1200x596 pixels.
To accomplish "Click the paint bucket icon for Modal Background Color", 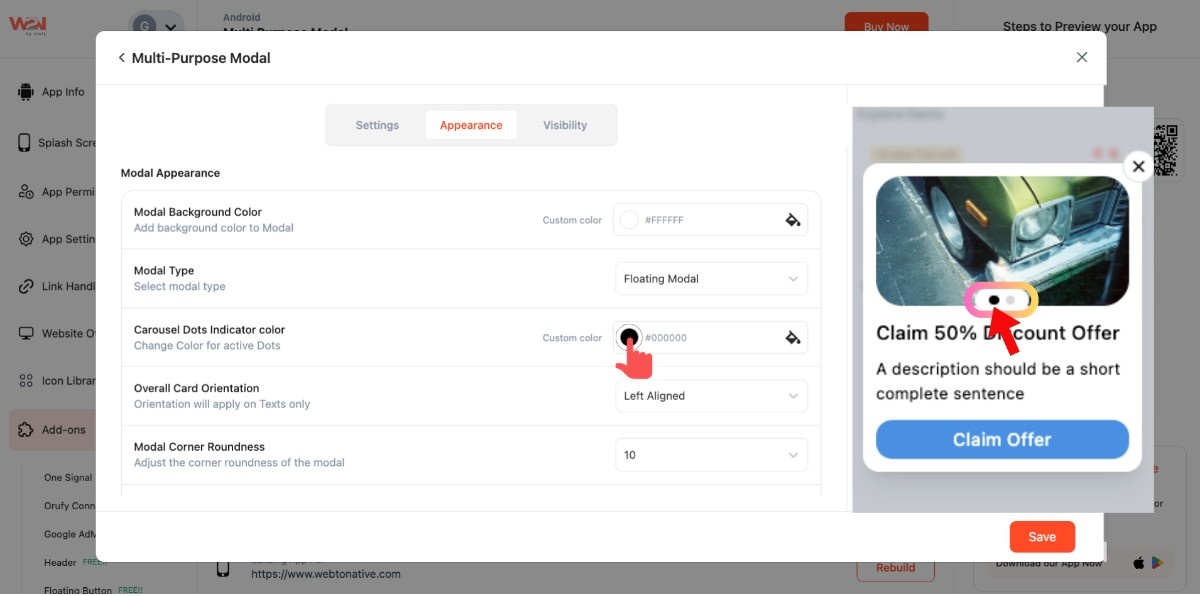I will pos(793,220).
